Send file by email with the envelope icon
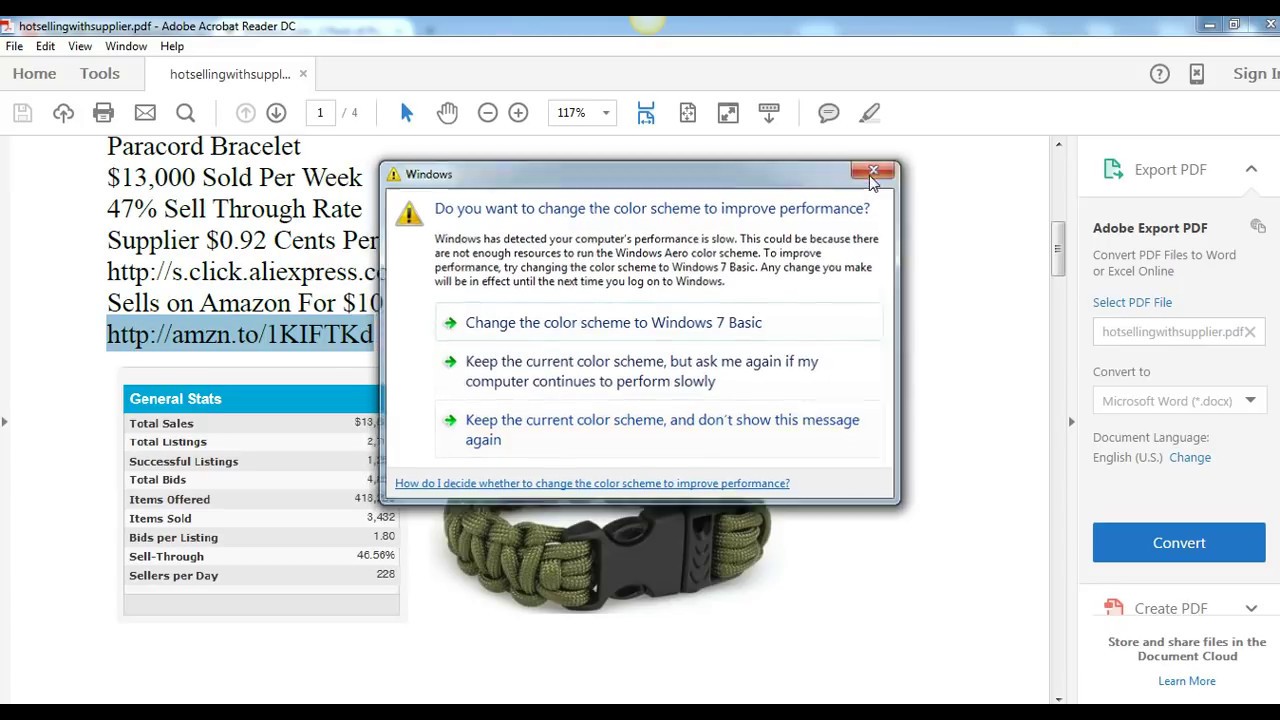The width and height of the screenshot is (1280, 720). [145, 113]
